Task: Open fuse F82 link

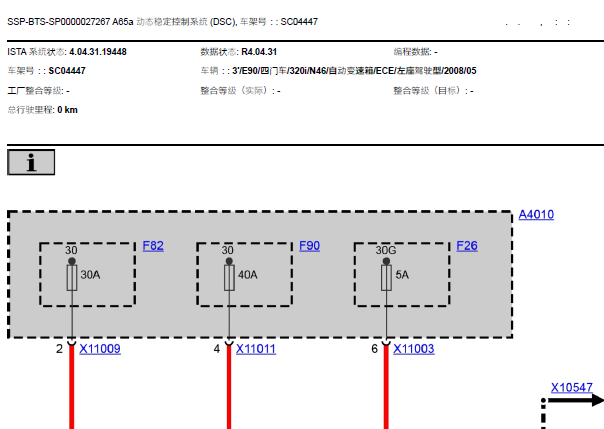Action: [x=153, y=246]
